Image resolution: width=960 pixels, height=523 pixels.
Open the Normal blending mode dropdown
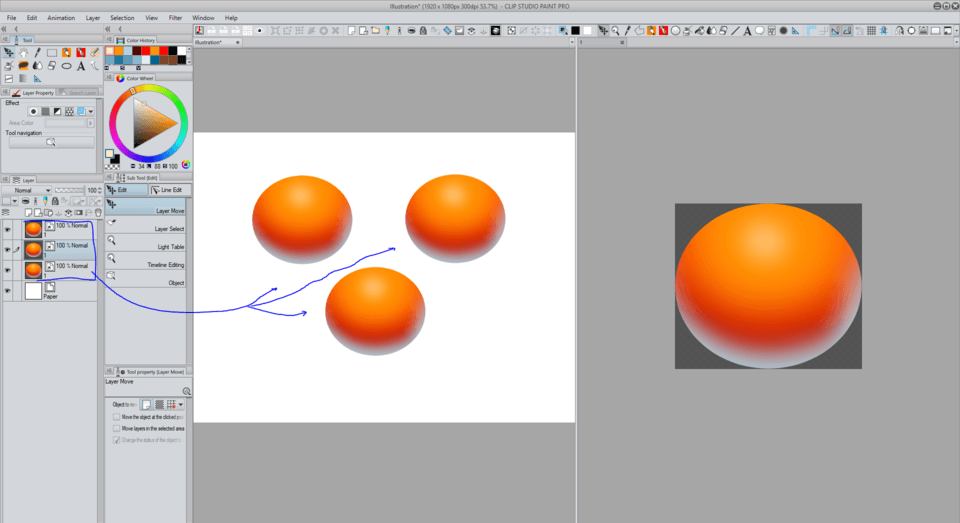26,190
